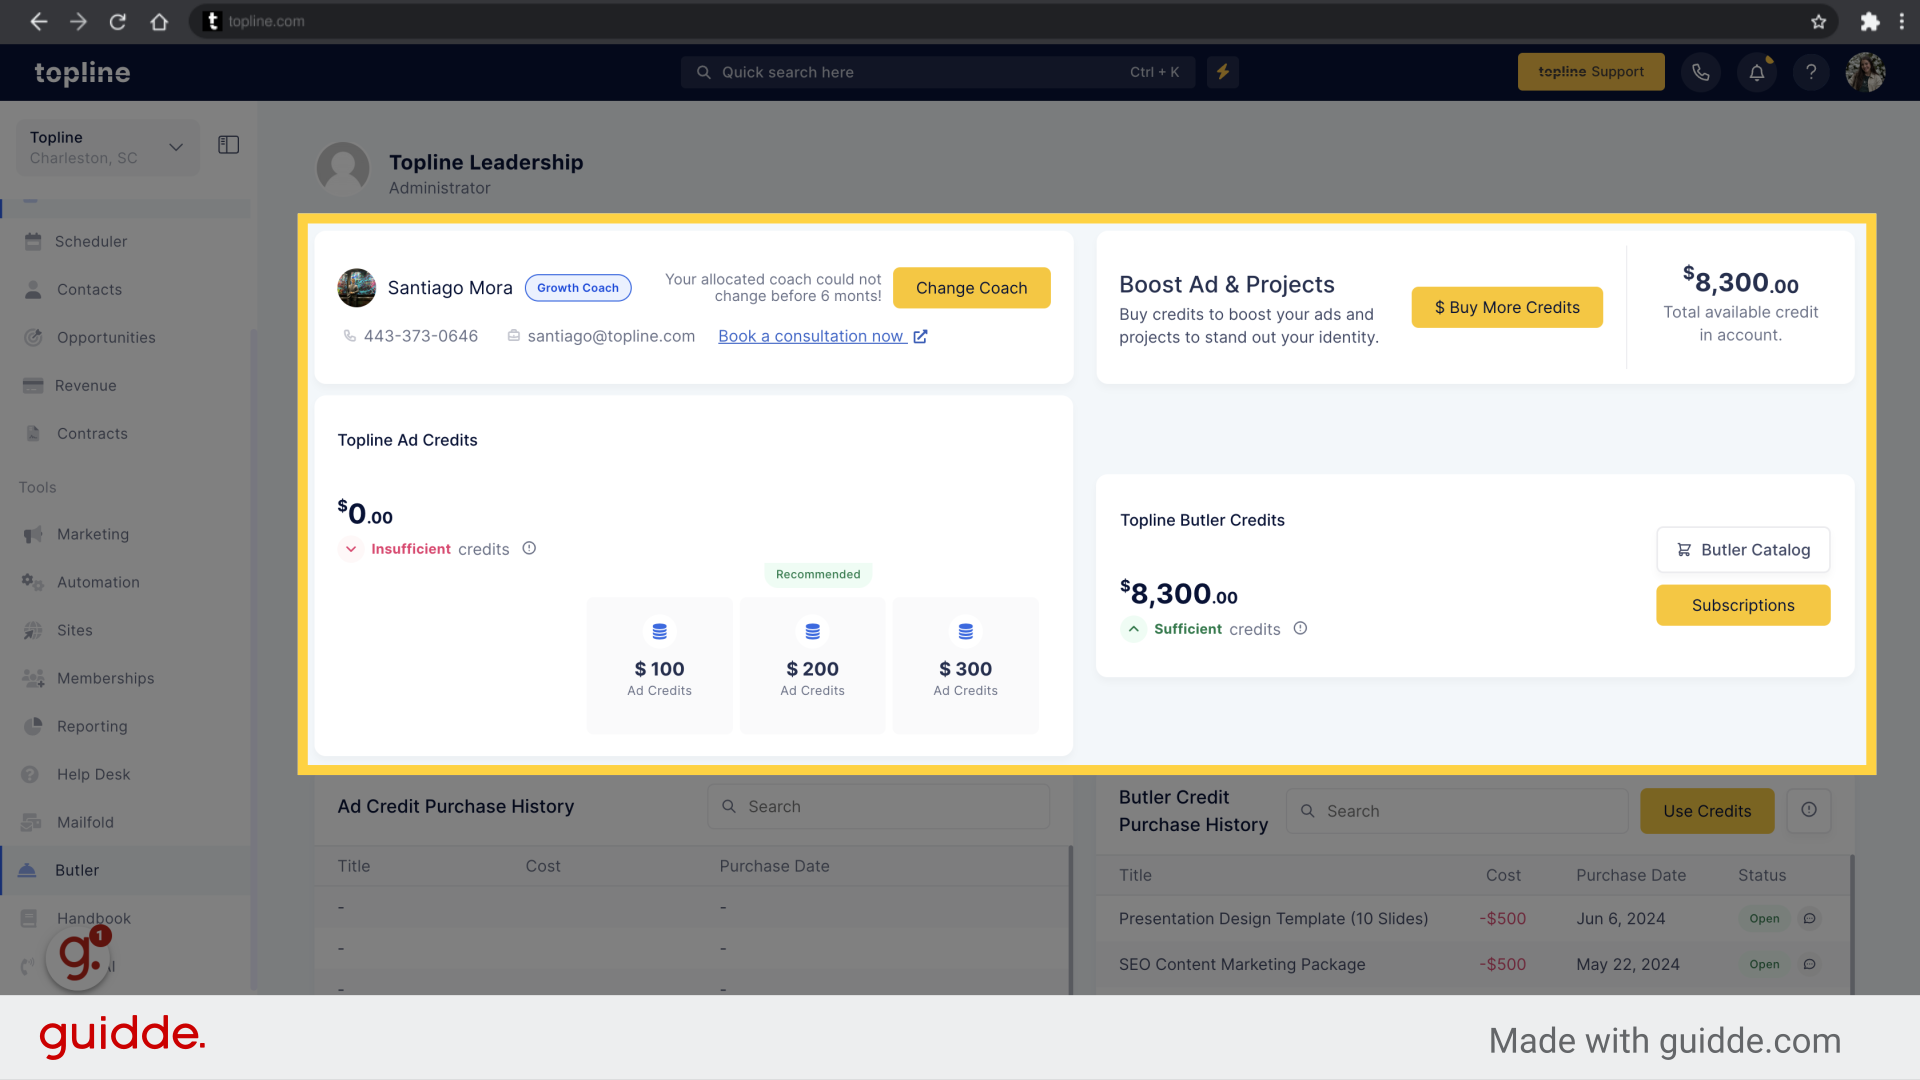Click the Use Credits button
Screen dimensions: 1920x1080
(1707, 811)
